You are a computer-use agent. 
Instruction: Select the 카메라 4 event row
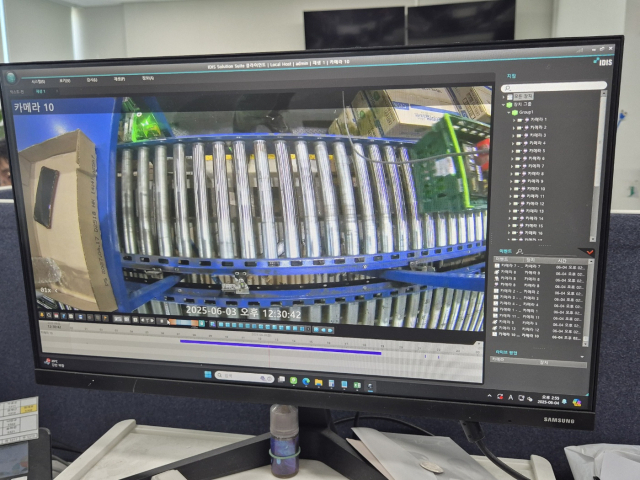tap(539, 304)
